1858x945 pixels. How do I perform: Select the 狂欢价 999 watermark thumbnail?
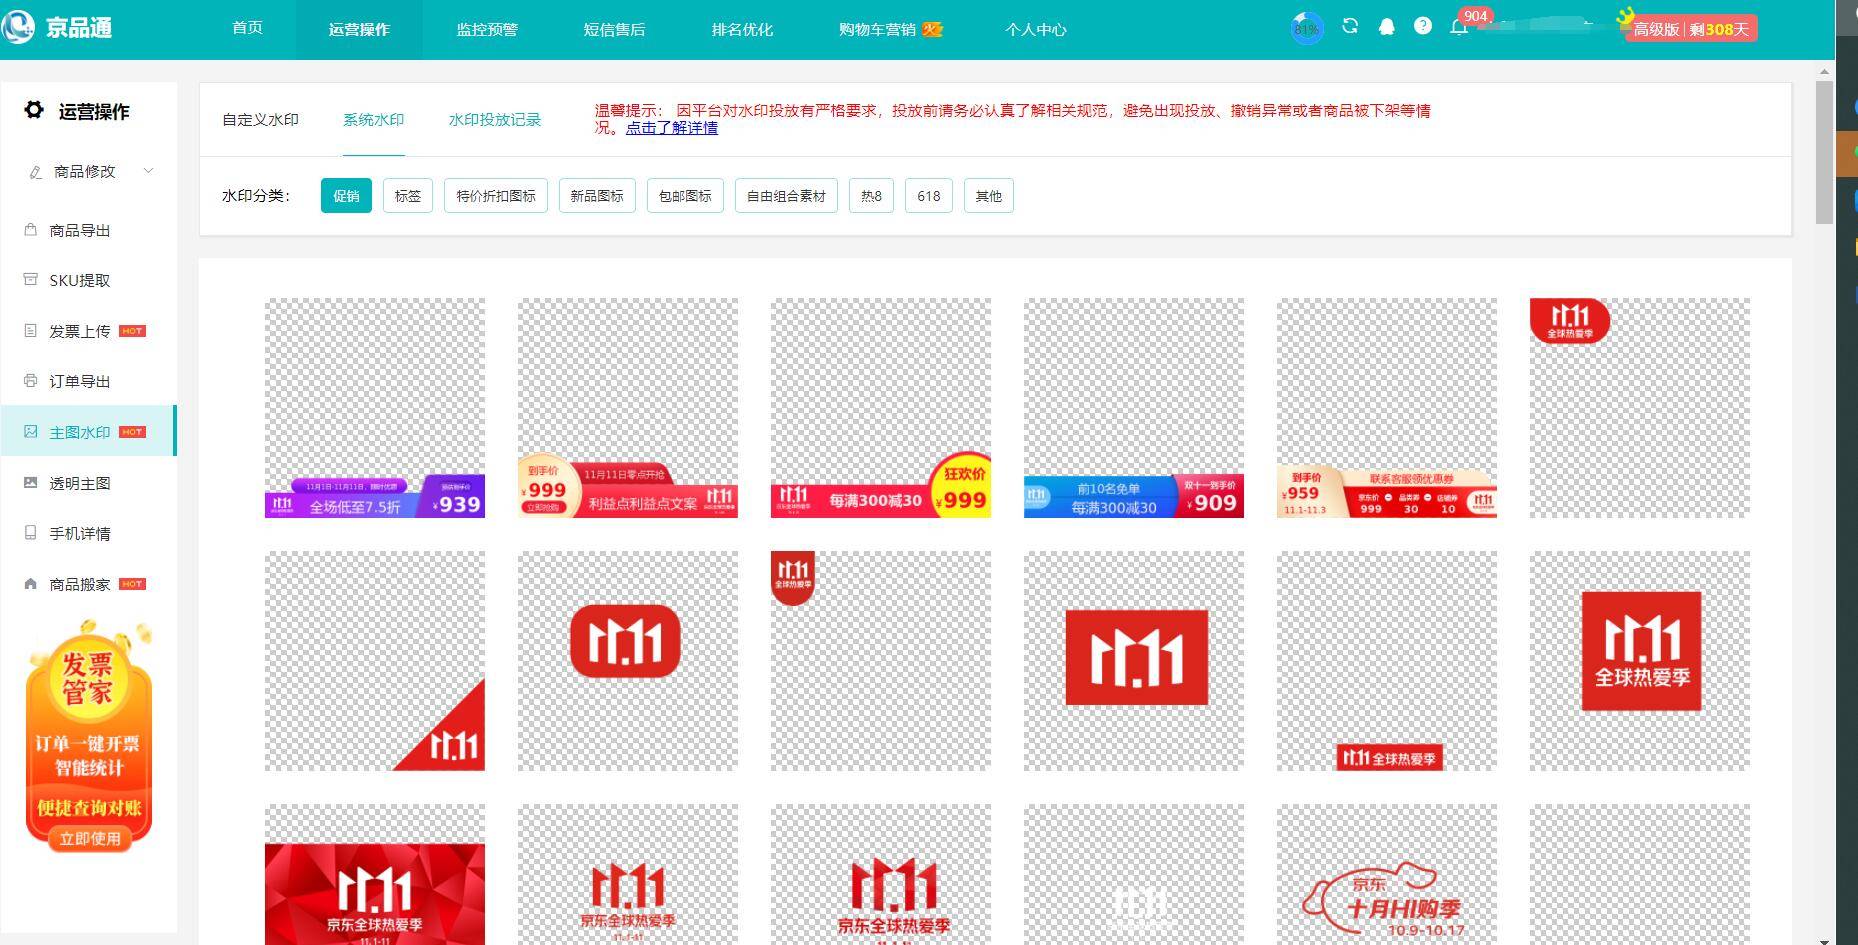(x=881, y=408)
